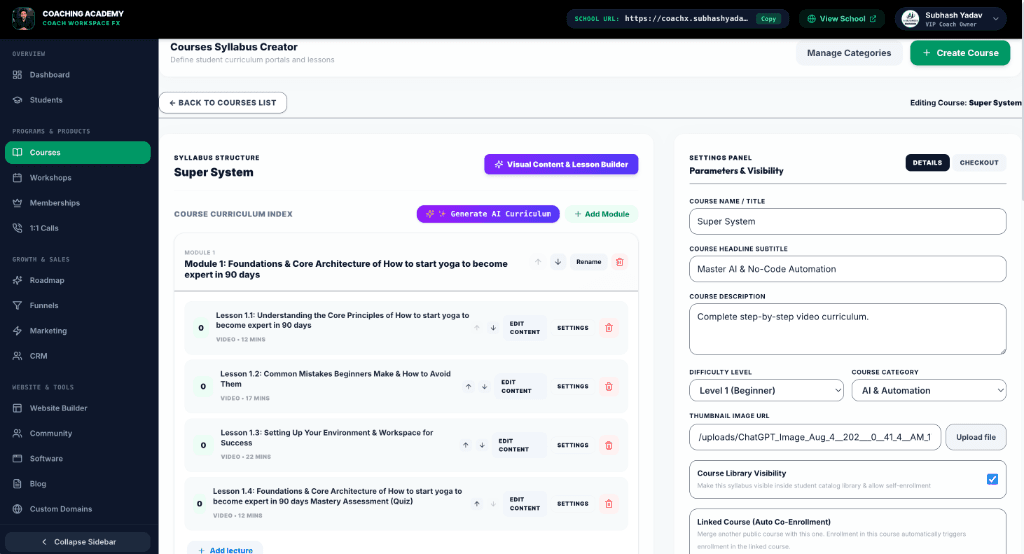This screenshot has height=554, width=1024.
Task: Move Module 1 down with arrow
Action: 558,262
